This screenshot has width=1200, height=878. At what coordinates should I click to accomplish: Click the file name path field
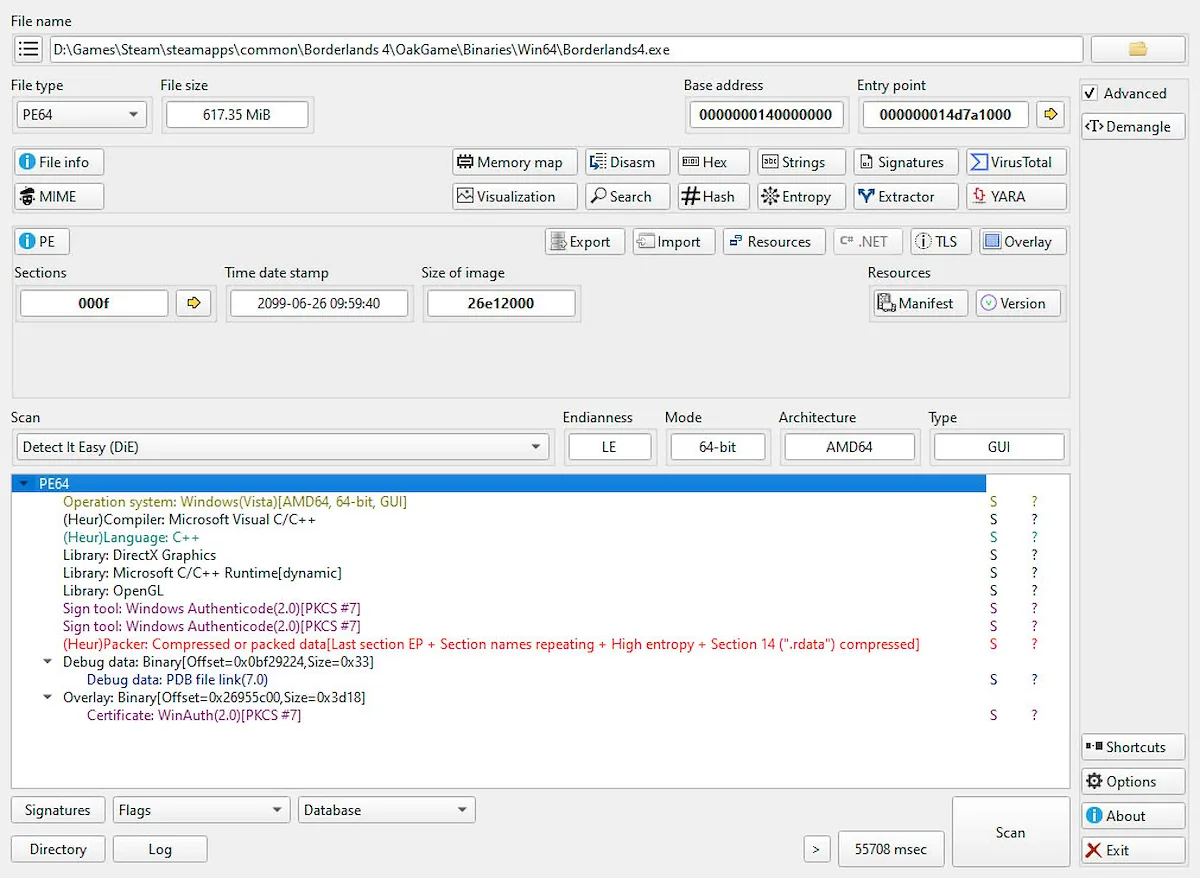(x=566, y=49)
